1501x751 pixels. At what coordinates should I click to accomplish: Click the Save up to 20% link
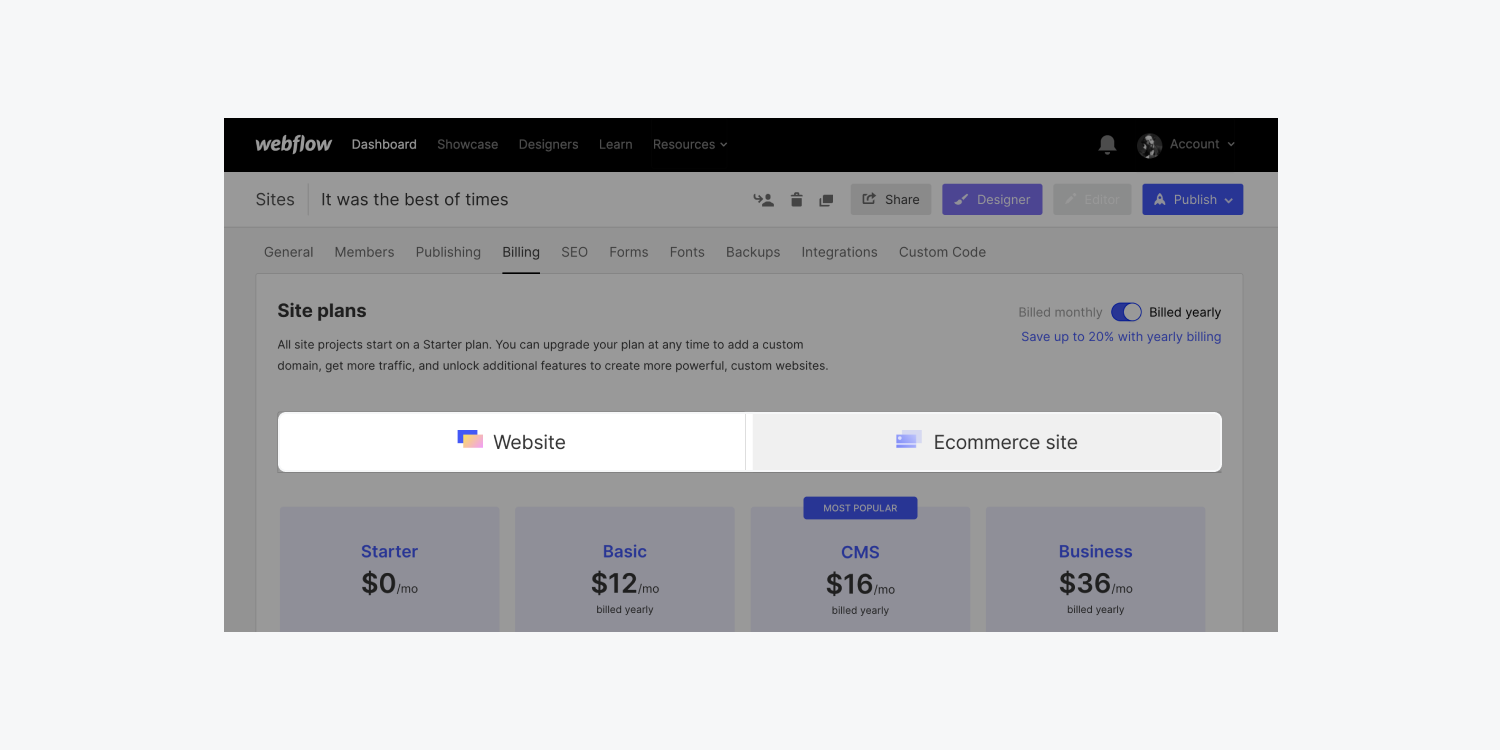1120,337
